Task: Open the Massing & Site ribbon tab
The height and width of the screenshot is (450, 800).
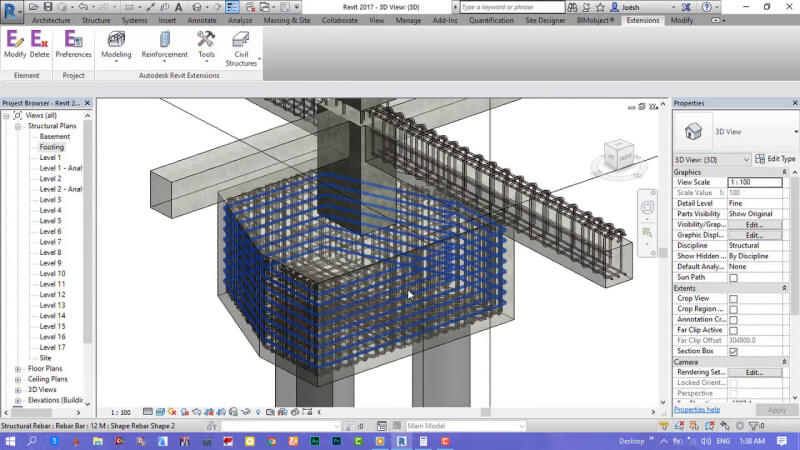Action: [287, 20]
